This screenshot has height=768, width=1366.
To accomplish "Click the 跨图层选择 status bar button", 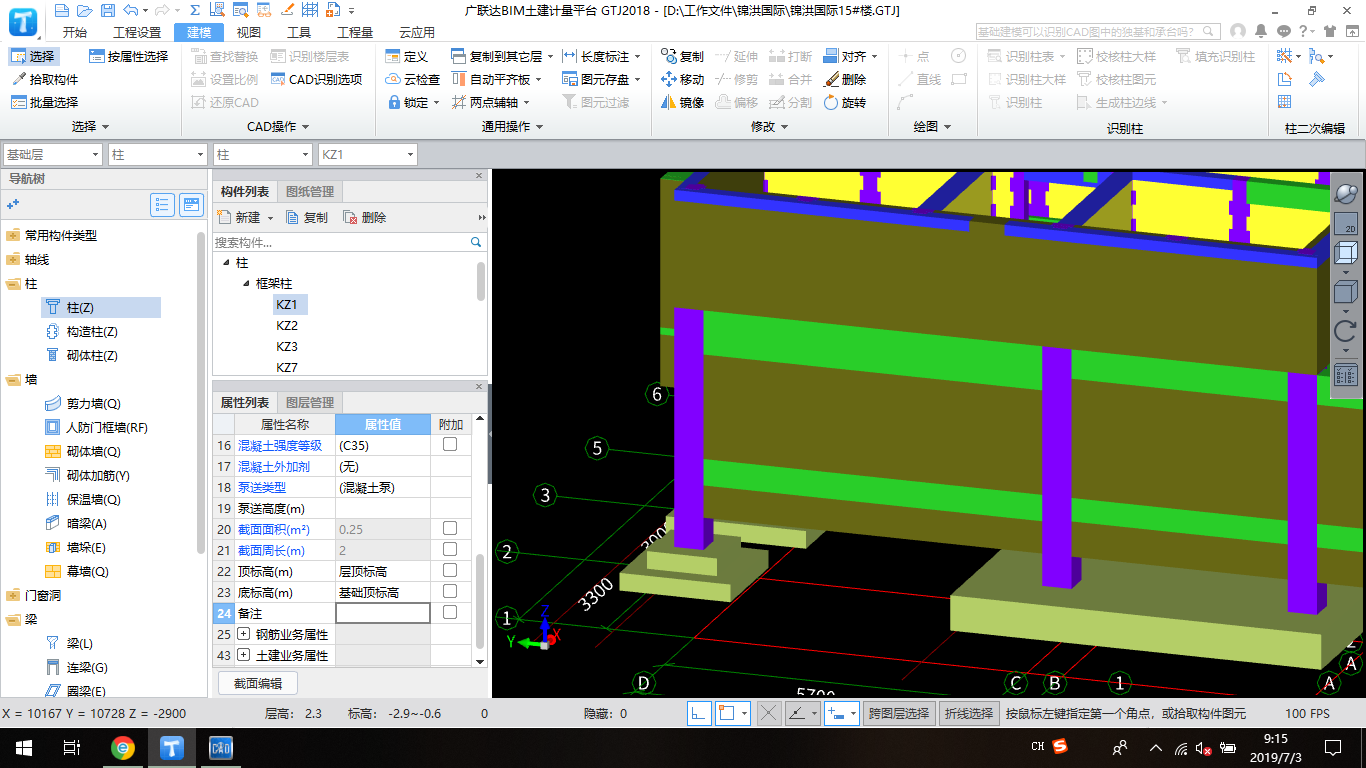I will point(898,713).
